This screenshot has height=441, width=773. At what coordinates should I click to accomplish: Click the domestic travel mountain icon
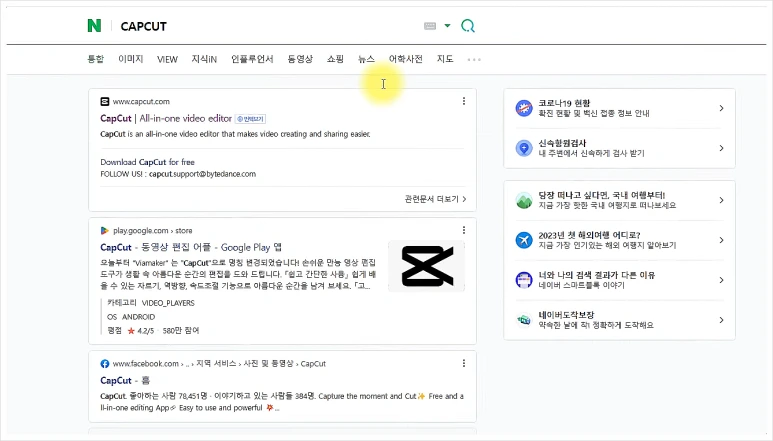tap(524, 200)
